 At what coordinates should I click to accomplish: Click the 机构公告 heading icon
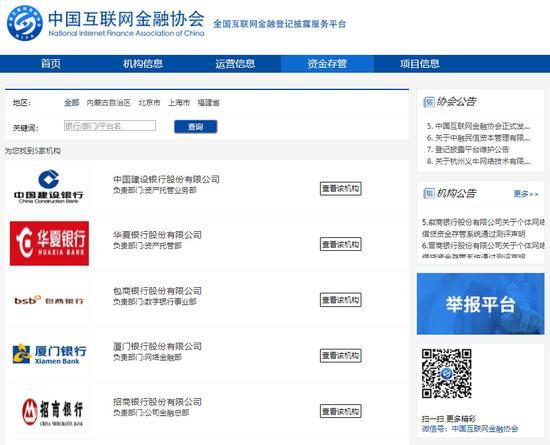429,193
